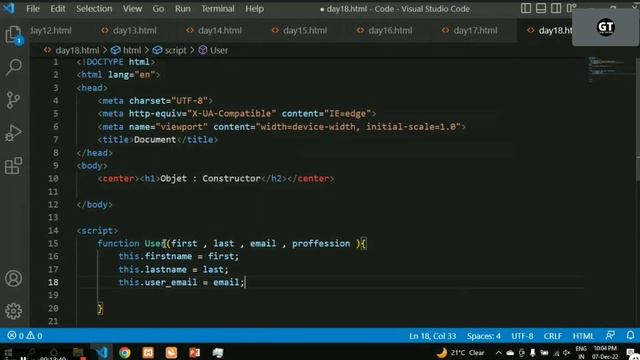Click 'this.lastname' on line 17
This screenshot has height=360, width=640.
[x=153, y=269]
